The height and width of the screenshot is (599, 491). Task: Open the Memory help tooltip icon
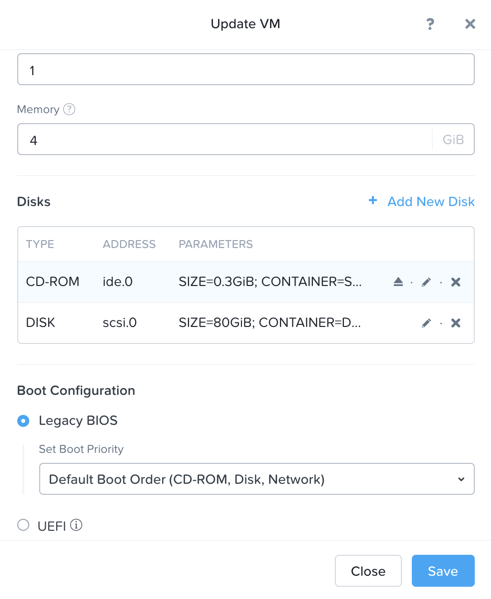69,109
